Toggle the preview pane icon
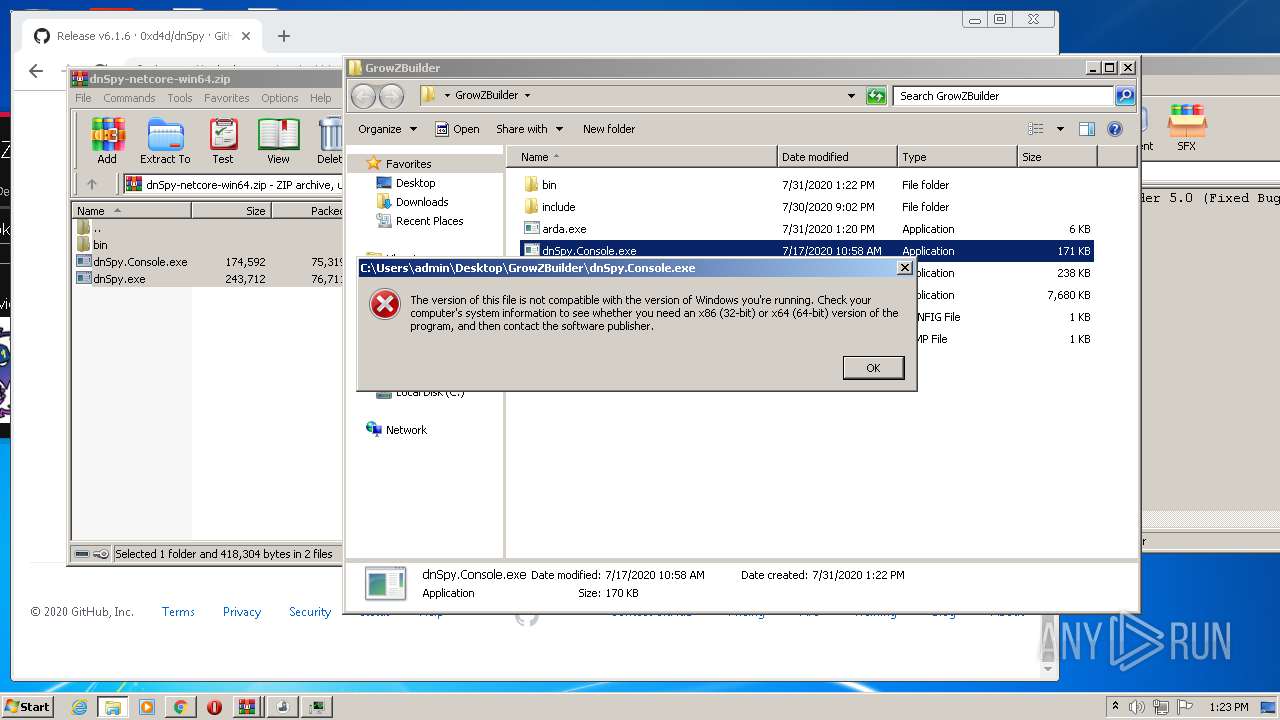 coord(1087,129)
